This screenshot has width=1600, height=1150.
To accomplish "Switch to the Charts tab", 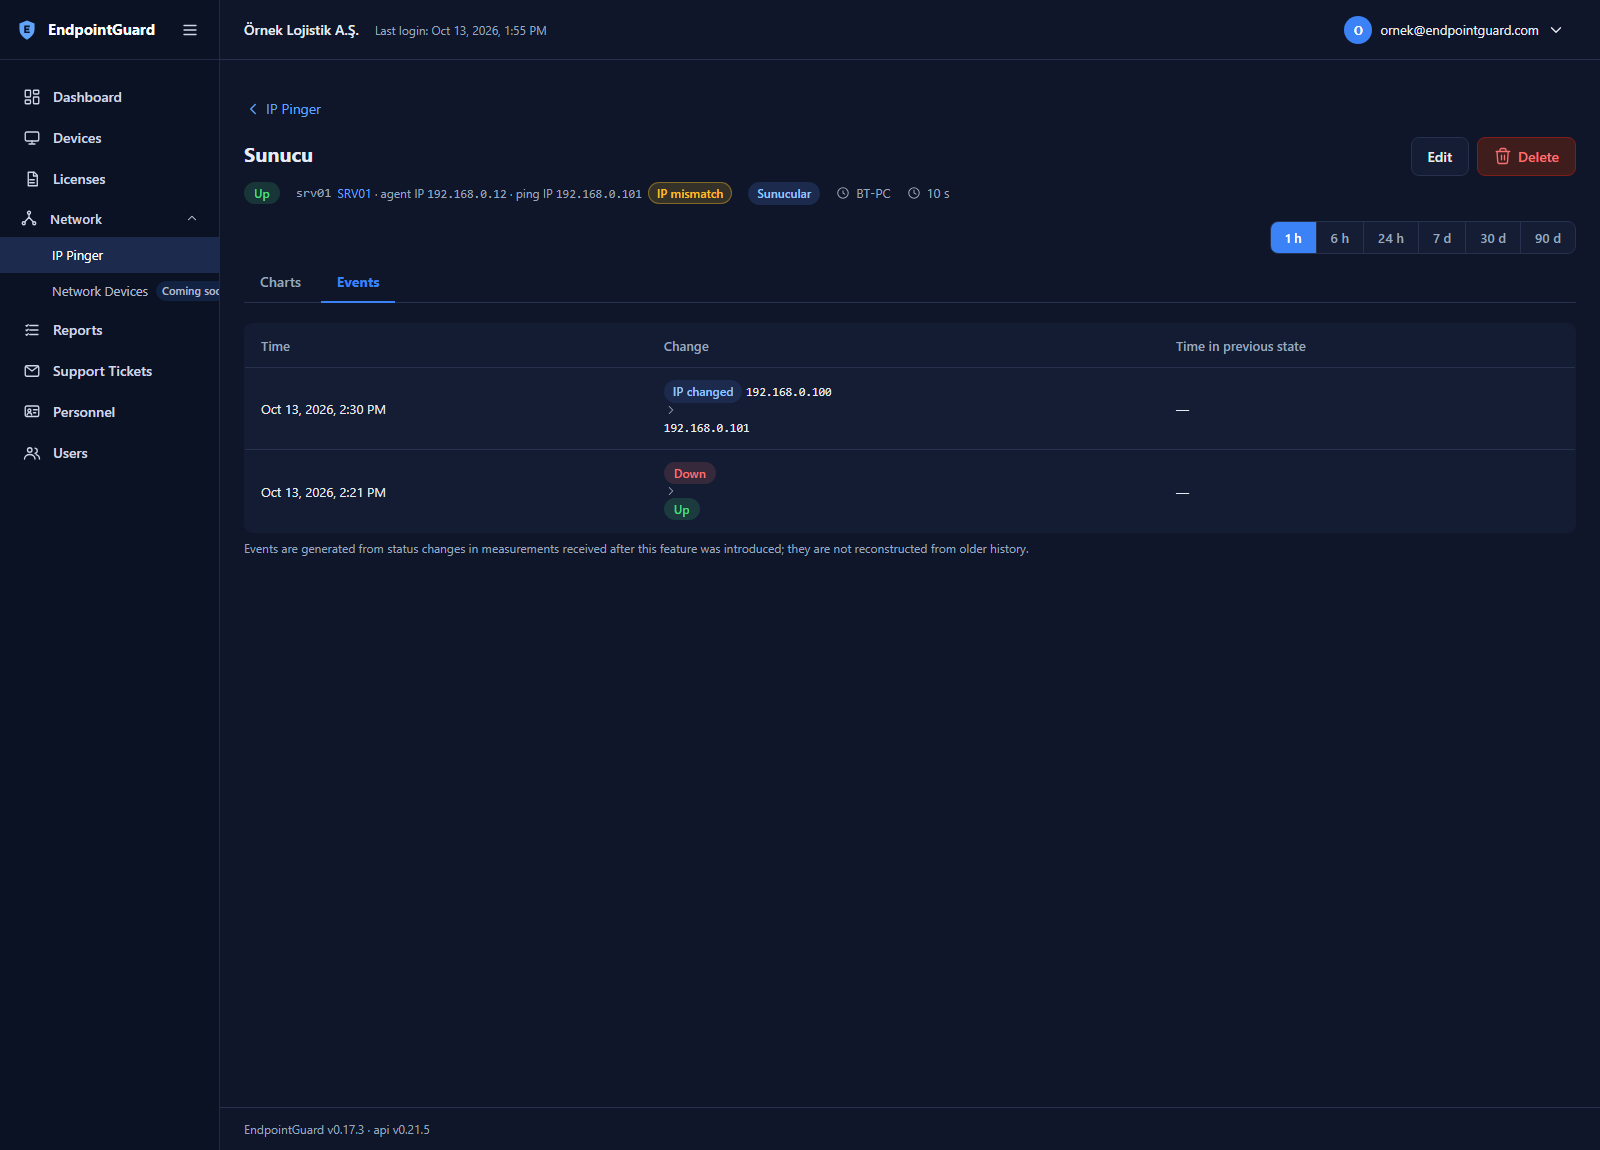I will [280, 283].
